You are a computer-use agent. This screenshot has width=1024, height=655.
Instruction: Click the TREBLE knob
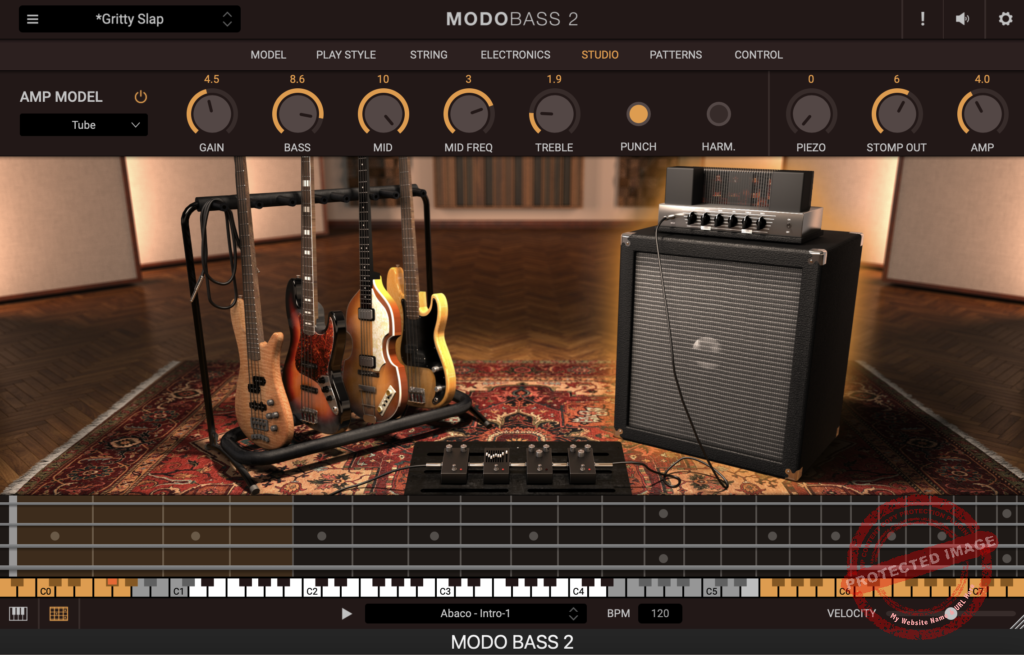pyautogui.click(x=554, y=114)
